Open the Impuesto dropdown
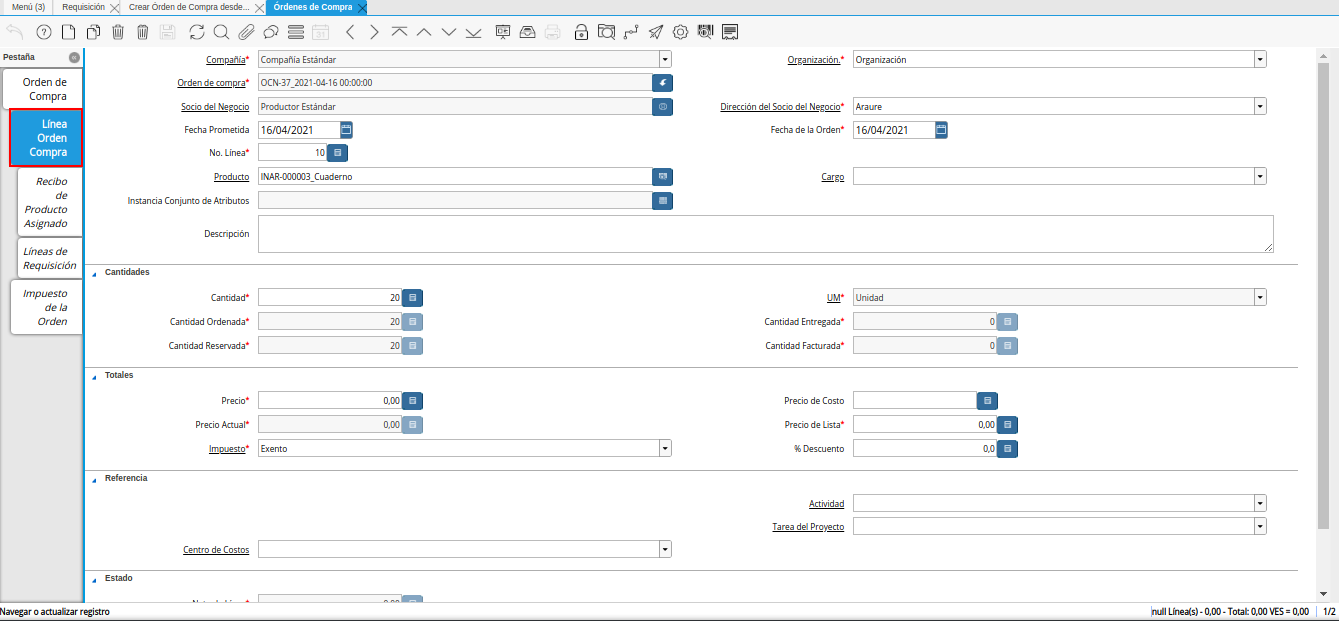The image size is (1339, 621). pyautogui.click(x=665, y=449)
